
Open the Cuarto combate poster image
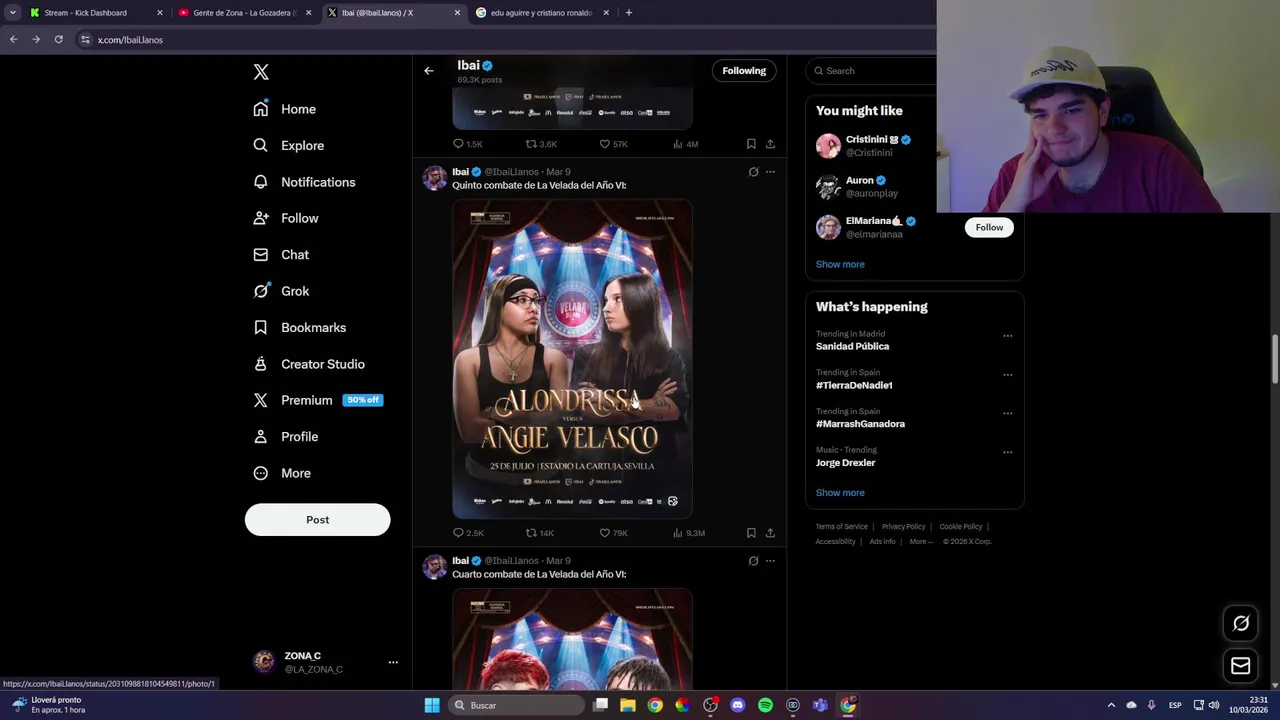click(x=572, y=639)
